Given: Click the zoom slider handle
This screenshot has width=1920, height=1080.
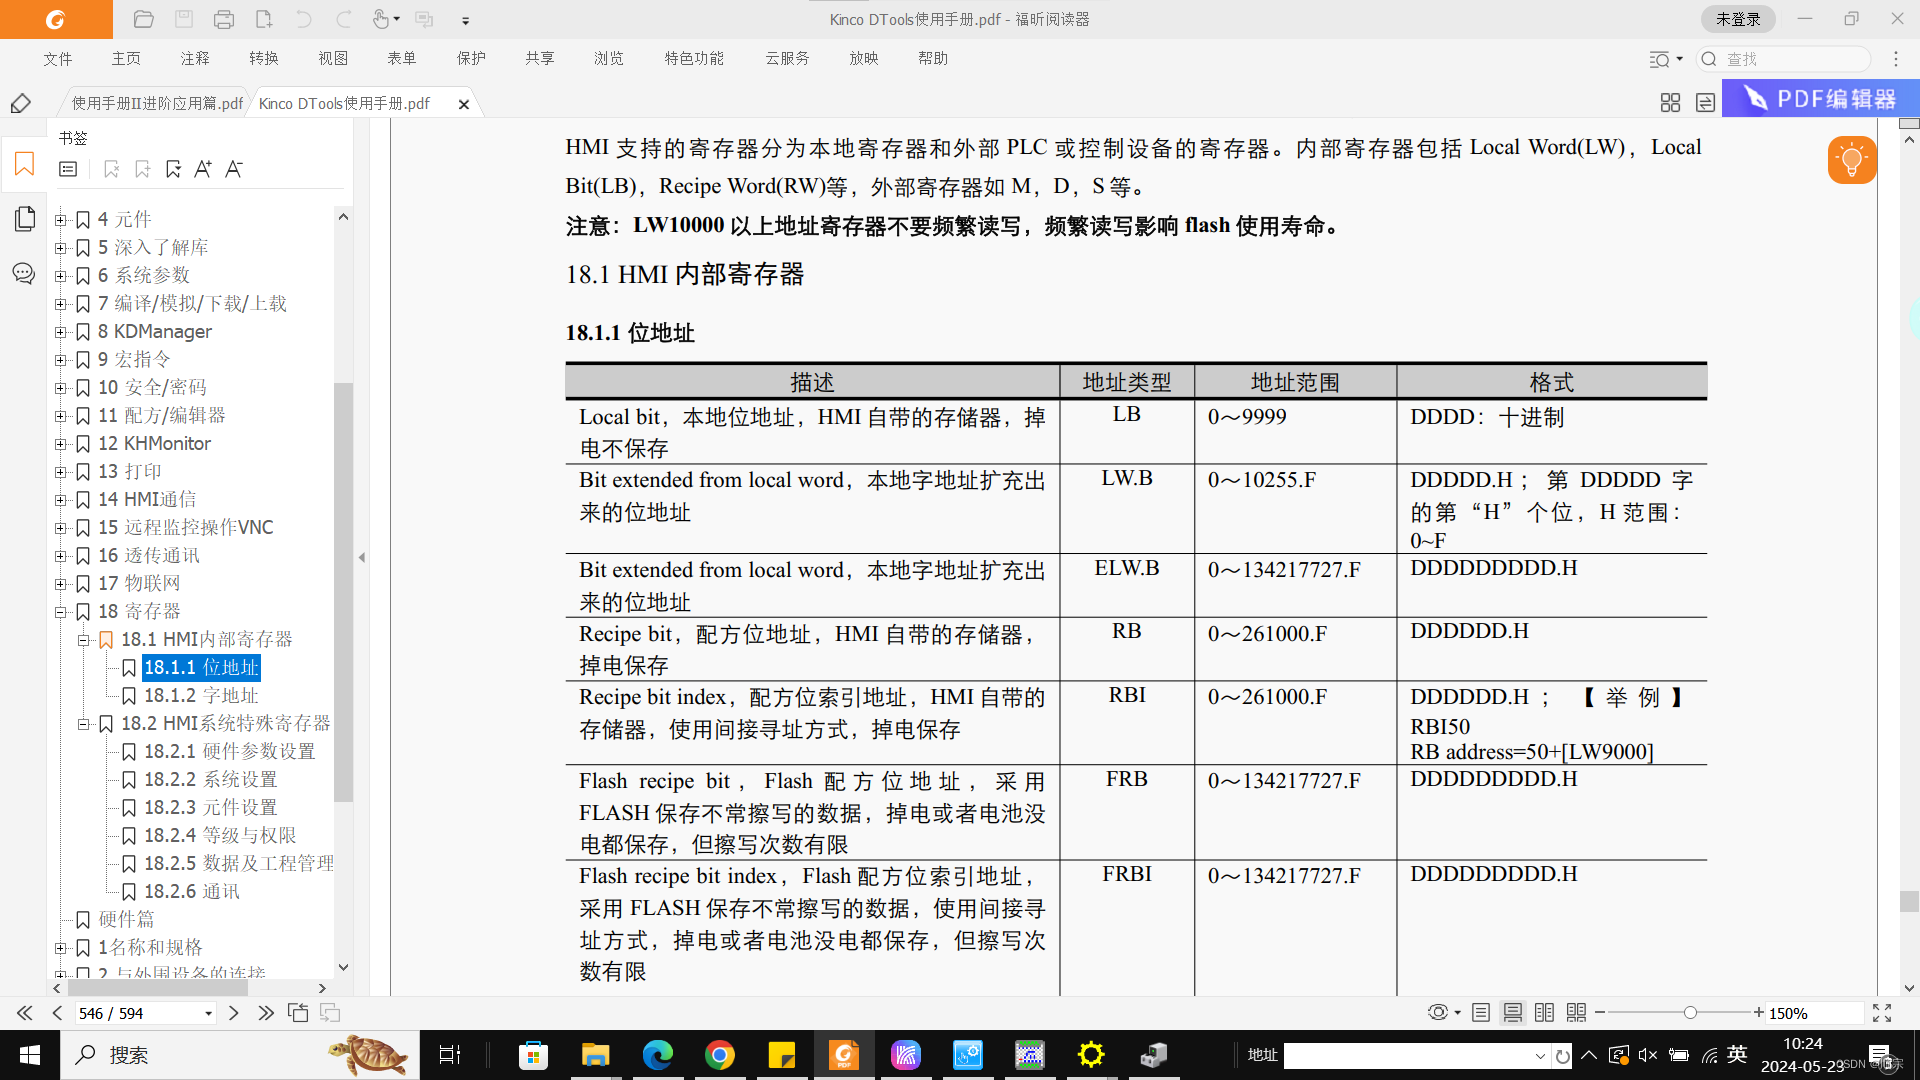Looking at the screenshot, I should [x=1690, y=1013].
